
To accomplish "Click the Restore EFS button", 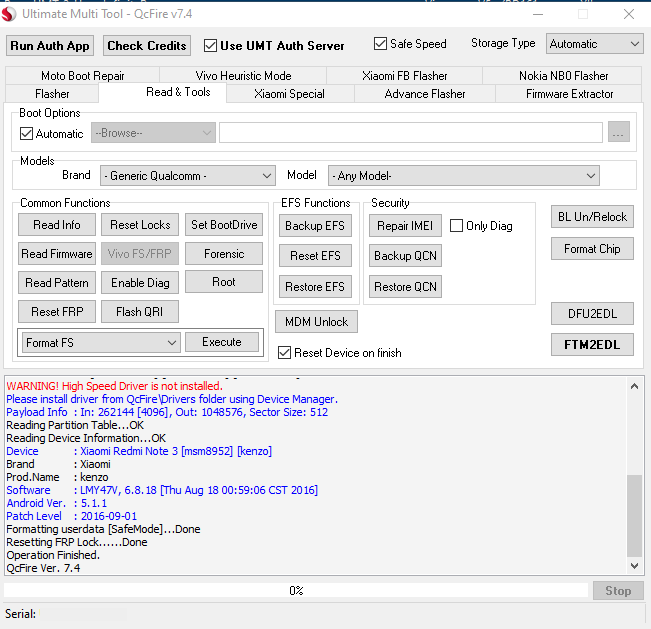I will click(x=315, y=286).
